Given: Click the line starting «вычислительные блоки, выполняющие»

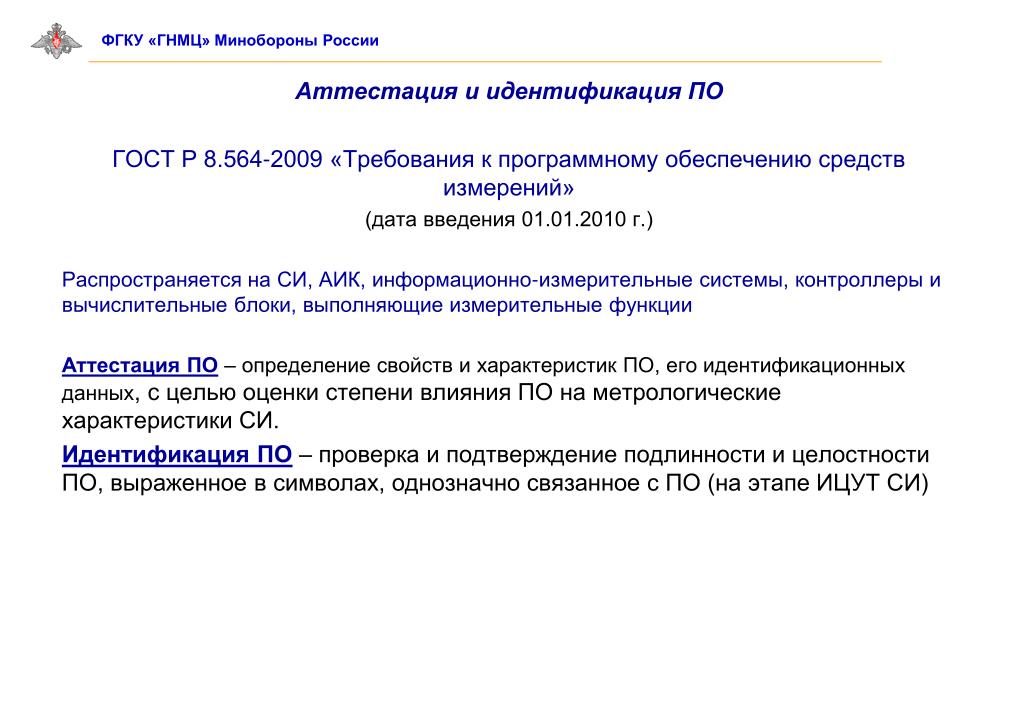Looking at the screenshot, I should [x=376, y=305].
